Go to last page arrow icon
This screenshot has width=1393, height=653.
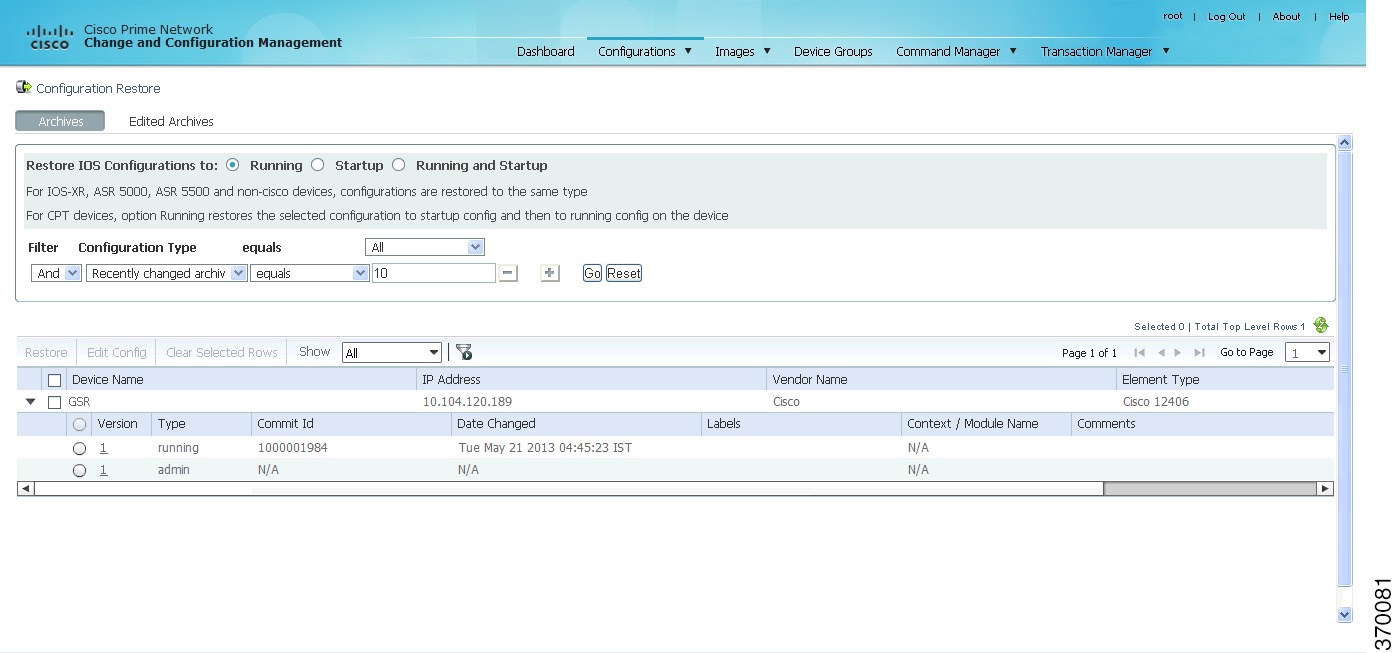1199,352
